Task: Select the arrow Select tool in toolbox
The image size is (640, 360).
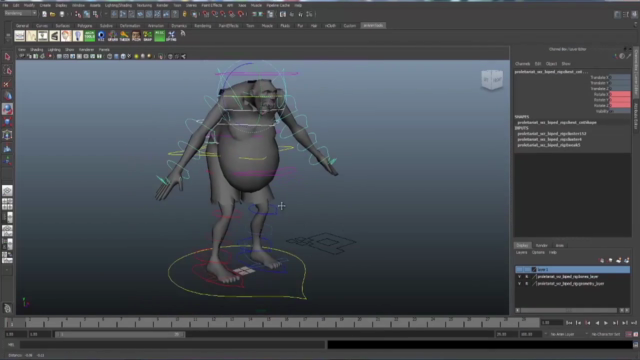Action: (7, 57)
